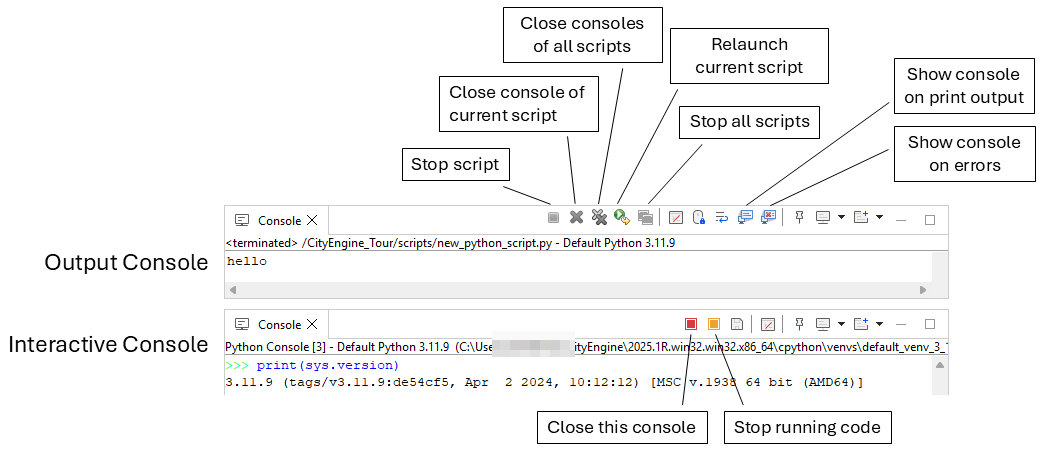1043x453 pixels.
Task: Click Stop script in the Output Console
Action: 553,217
